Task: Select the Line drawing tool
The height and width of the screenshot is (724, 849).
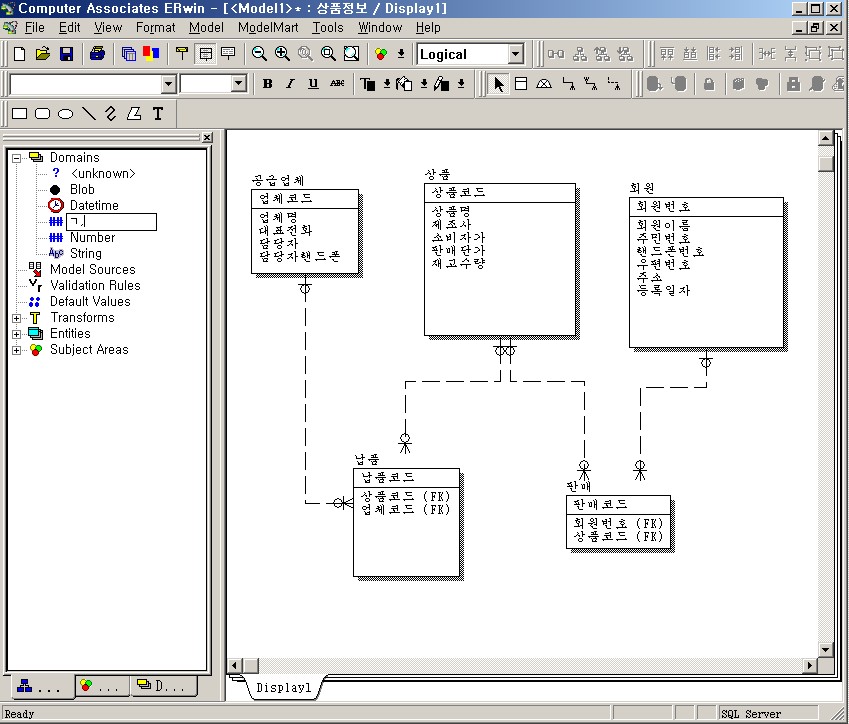Action: pos(88,114)
